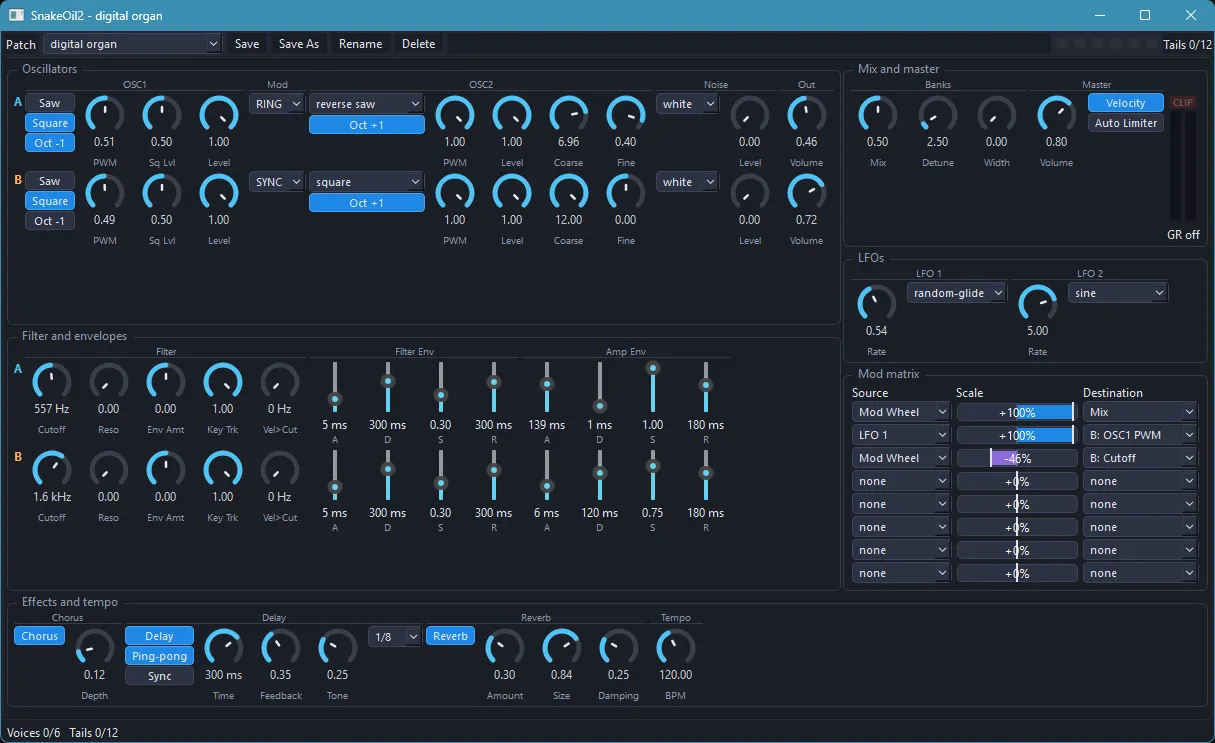Click the Tempo BPM knob

[676, 648]
